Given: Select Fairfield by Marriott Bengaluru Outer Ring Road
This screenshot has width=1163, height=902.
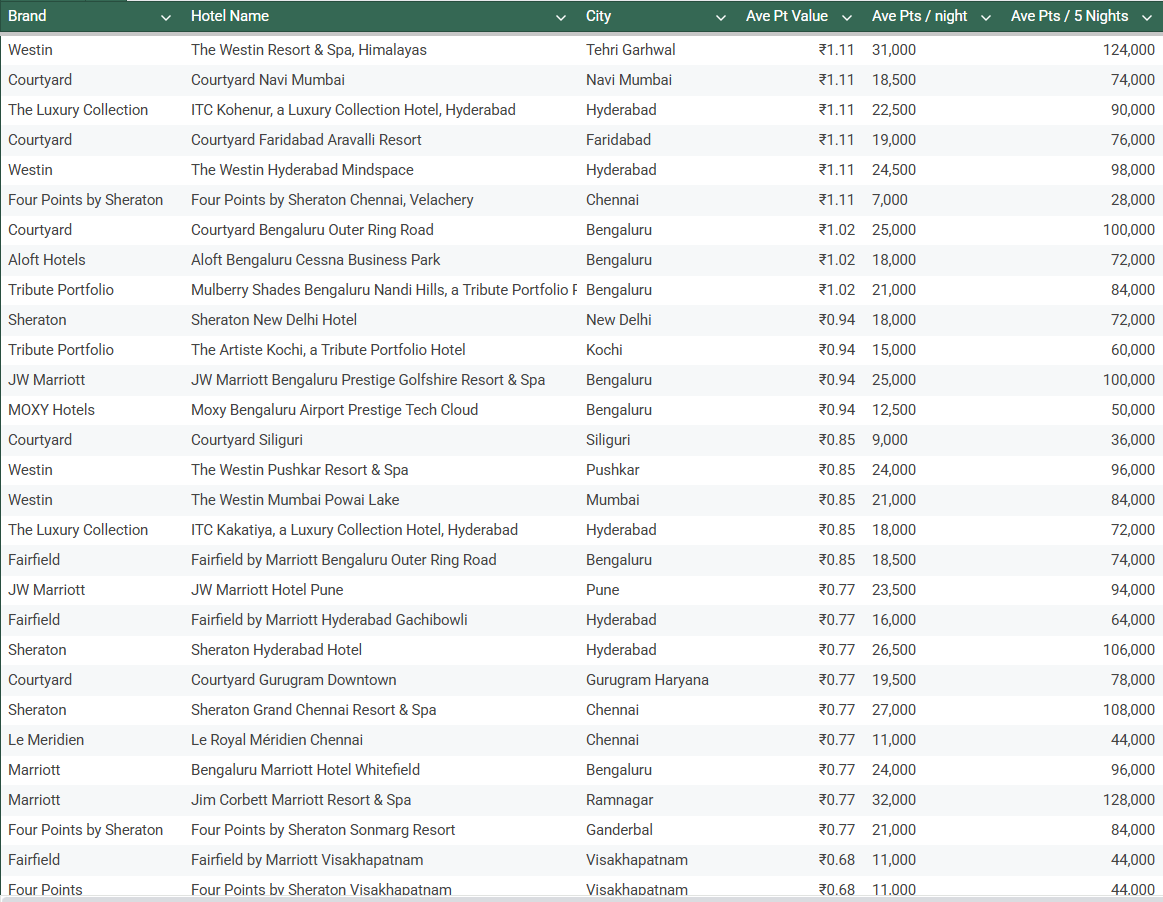Looking at the screenshot, I should [343, 560].
